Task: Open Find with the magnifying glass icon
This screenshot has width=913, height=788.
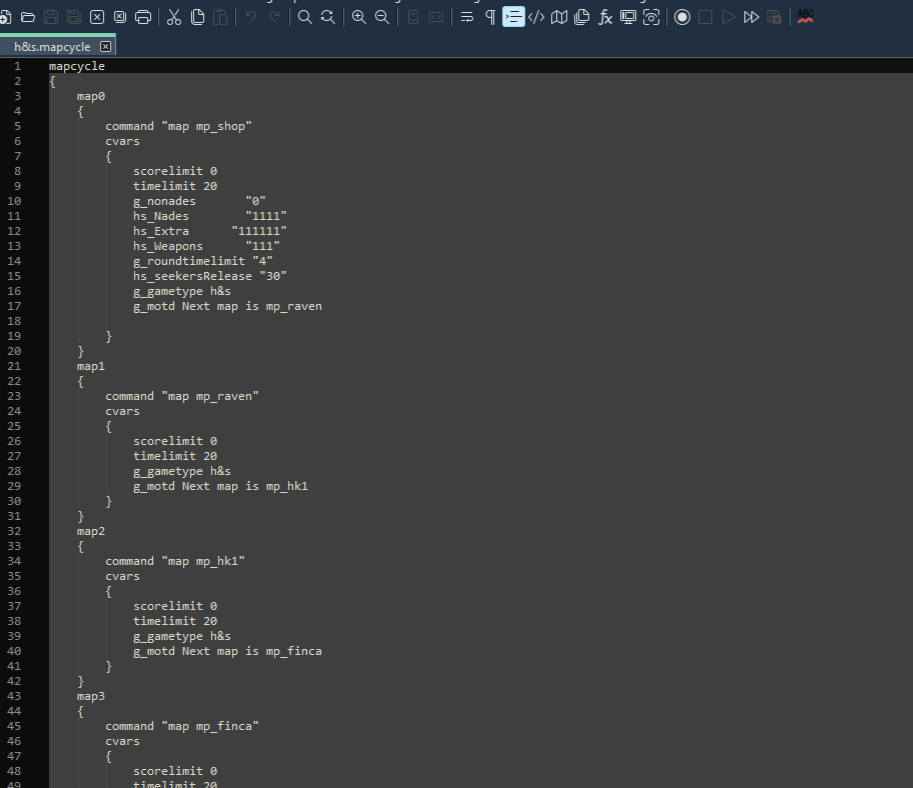Action: [x=305, y=17]
